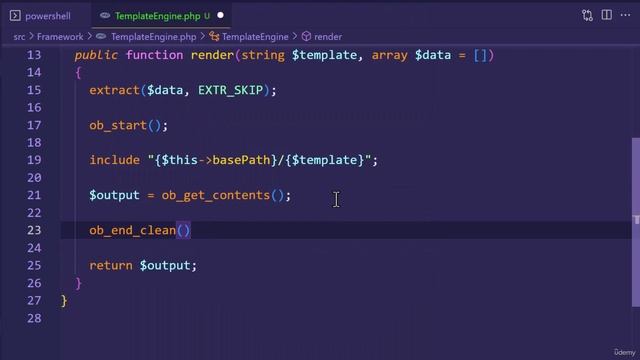Click the 'ob_get_contents' call

click(216, 196)
